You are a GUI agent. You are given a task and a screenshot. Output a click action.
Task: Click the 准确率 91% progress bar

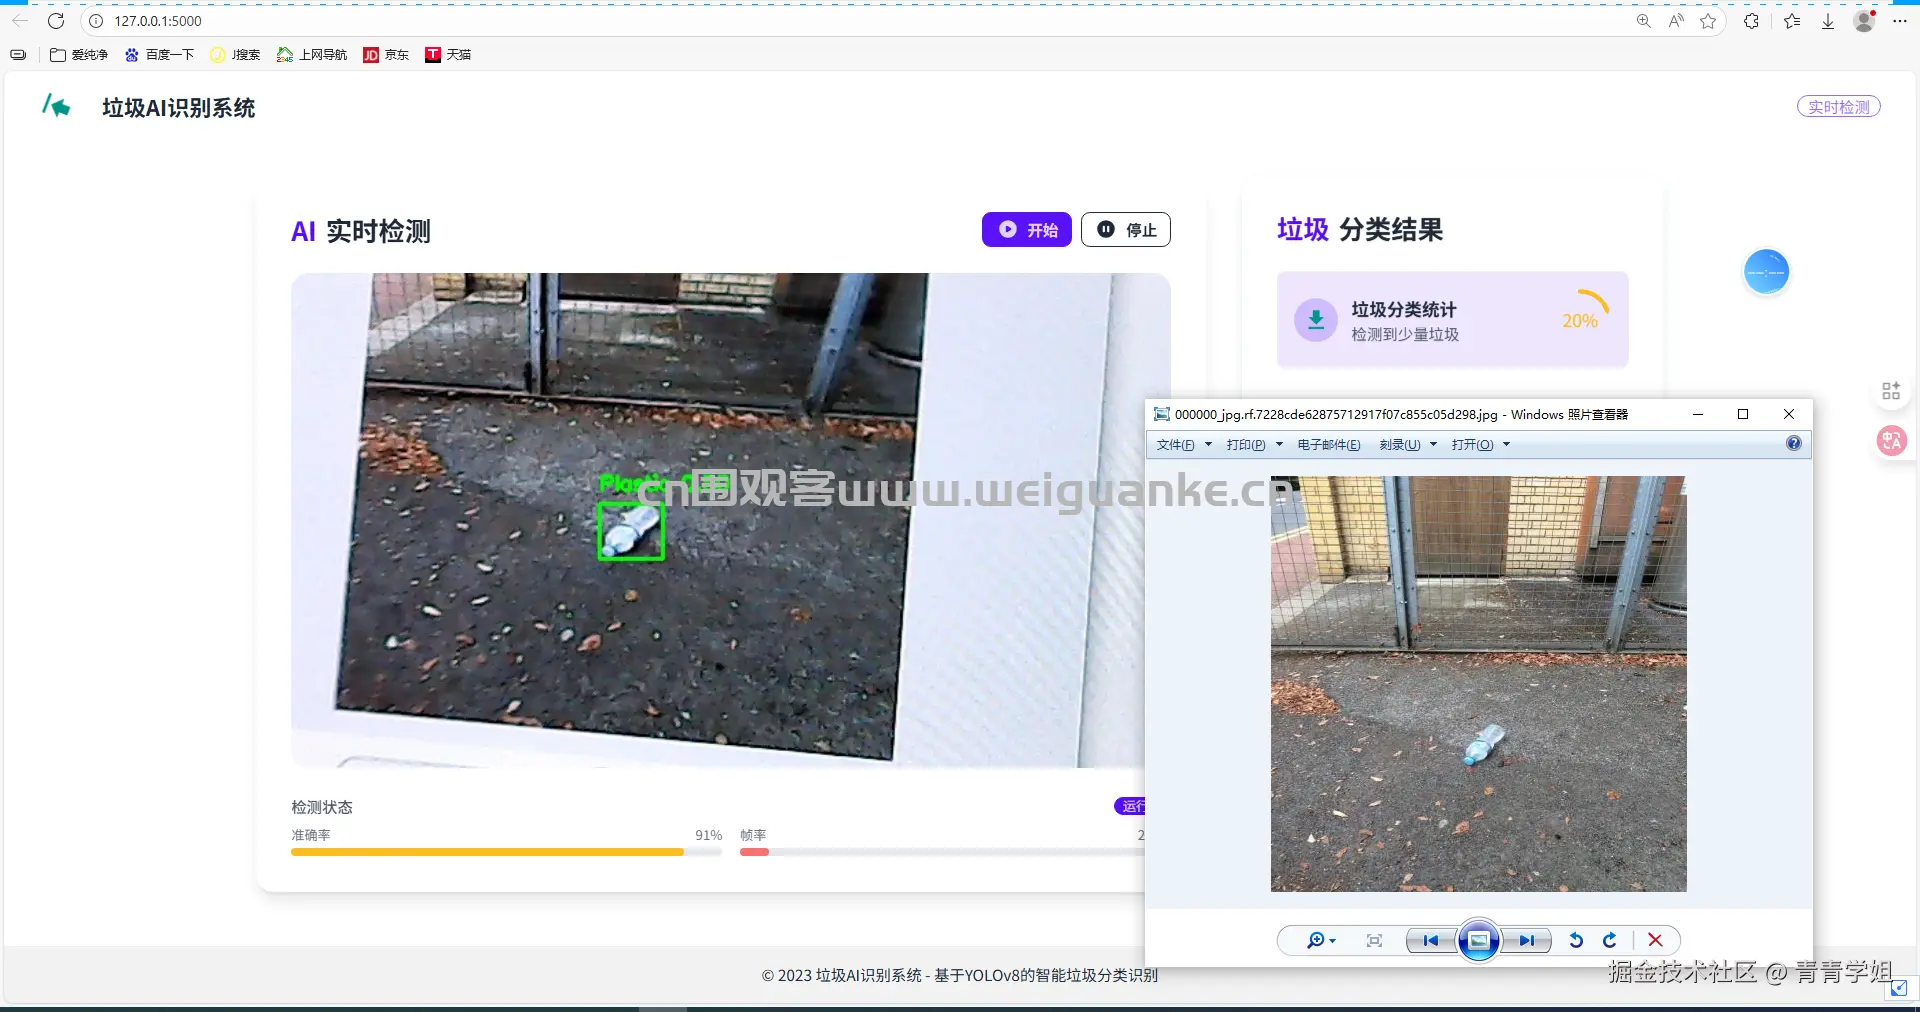coord(505,853)
